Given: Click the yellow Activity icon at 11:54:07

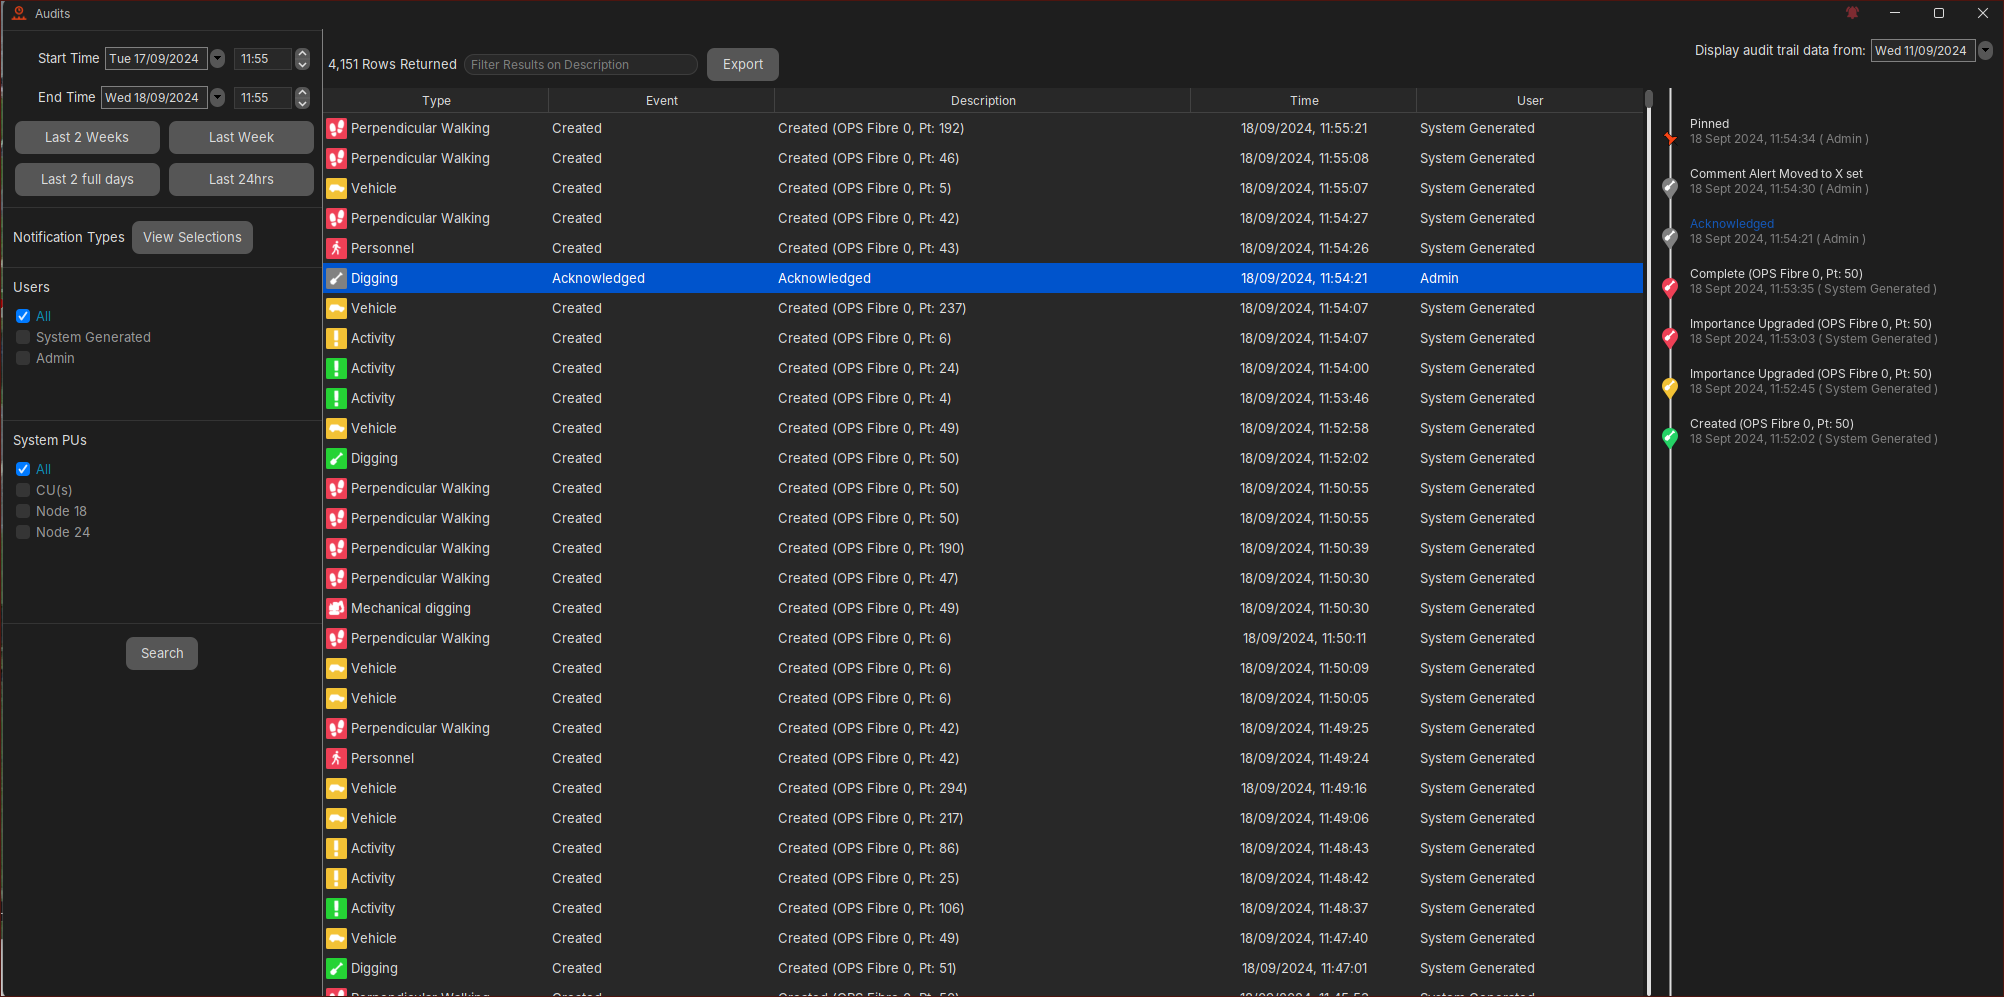Looking at the screenshot, I should [x=336, y=338].
